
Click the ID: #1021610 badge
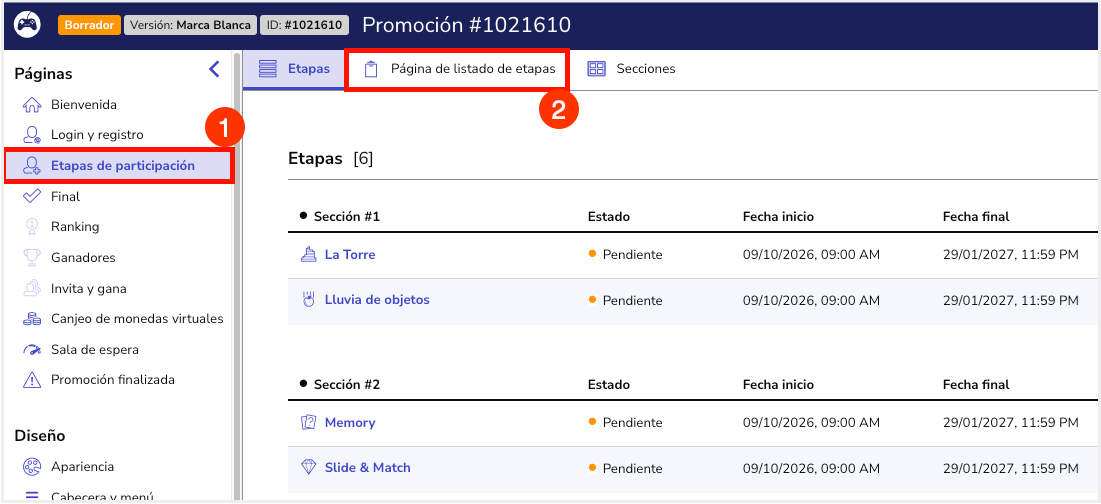tap(304, 25)
